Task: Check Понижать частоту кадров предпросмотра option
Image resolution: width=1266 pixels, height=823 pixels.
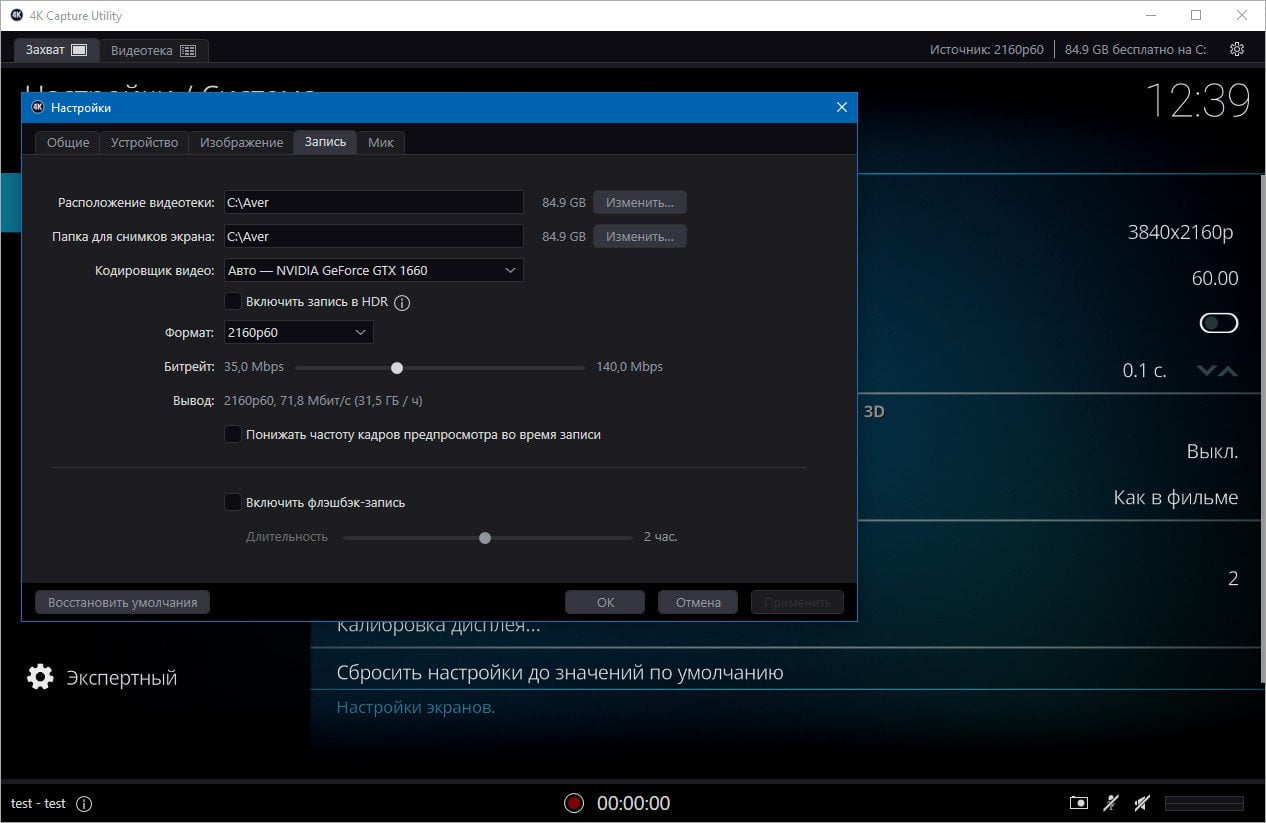Action: click(x=232, y=435)
